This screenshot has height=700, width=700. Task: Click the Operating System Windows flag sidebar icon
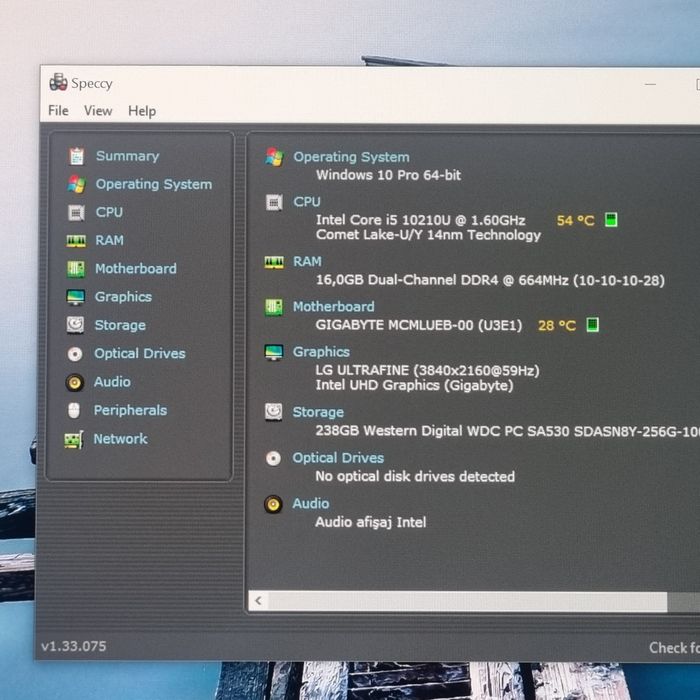click(76, 184)
